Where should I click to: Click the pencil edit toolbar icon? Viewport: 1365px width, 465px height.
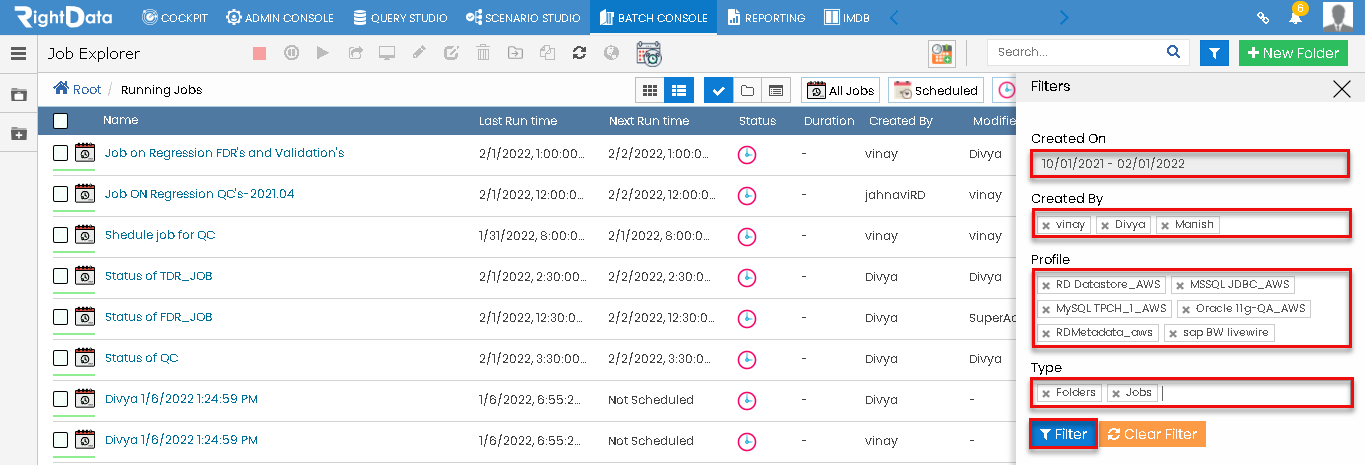[419, 53]
